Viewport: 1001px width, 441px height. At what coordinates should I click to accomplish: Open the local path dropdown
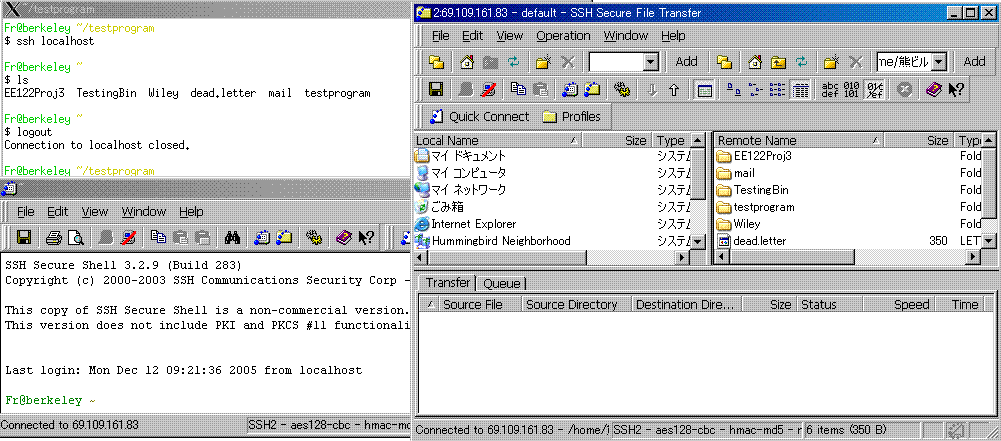coord(650,62)
